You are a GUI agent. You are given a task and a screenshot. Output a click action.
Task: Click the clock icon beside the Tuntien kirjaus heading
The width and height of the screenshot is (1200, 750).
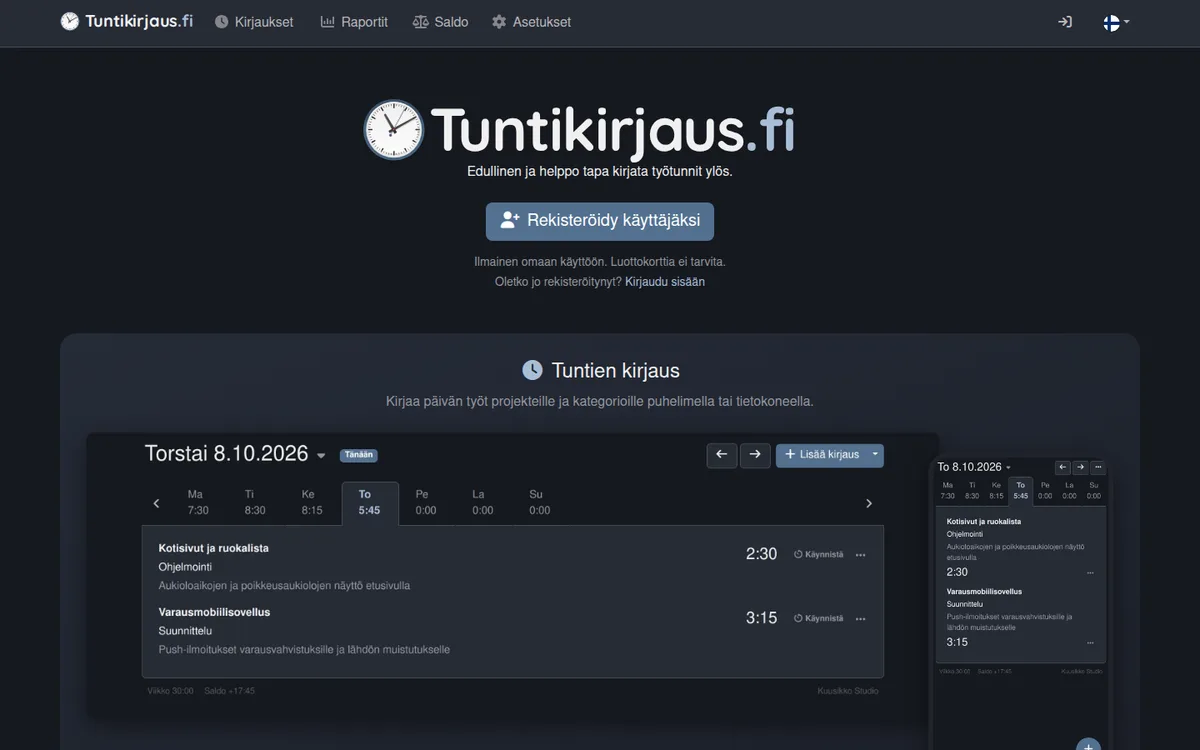(x=532, y=370)
